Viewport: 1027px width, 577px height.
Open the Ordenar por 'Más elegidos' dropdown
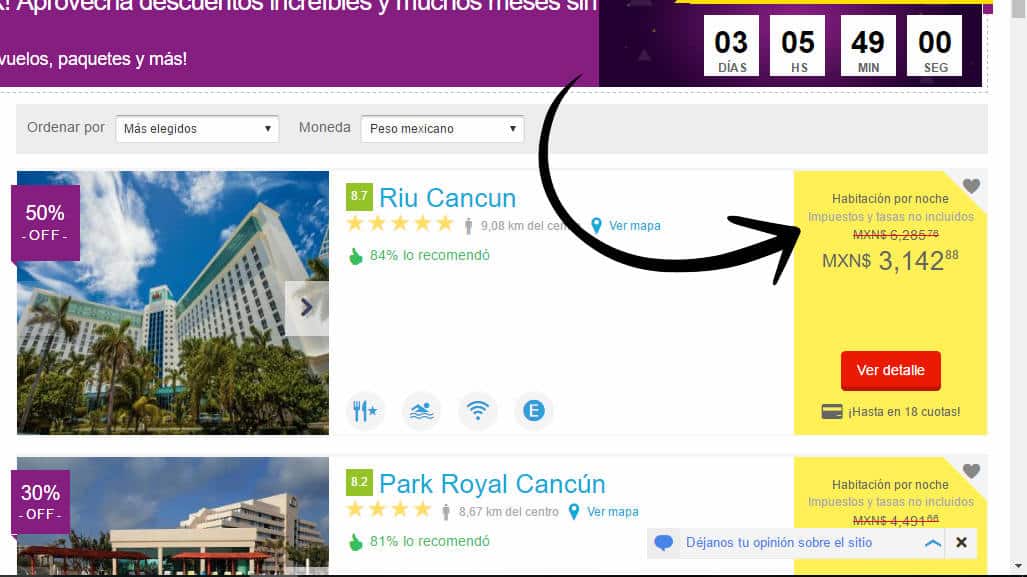pos(197,129)
